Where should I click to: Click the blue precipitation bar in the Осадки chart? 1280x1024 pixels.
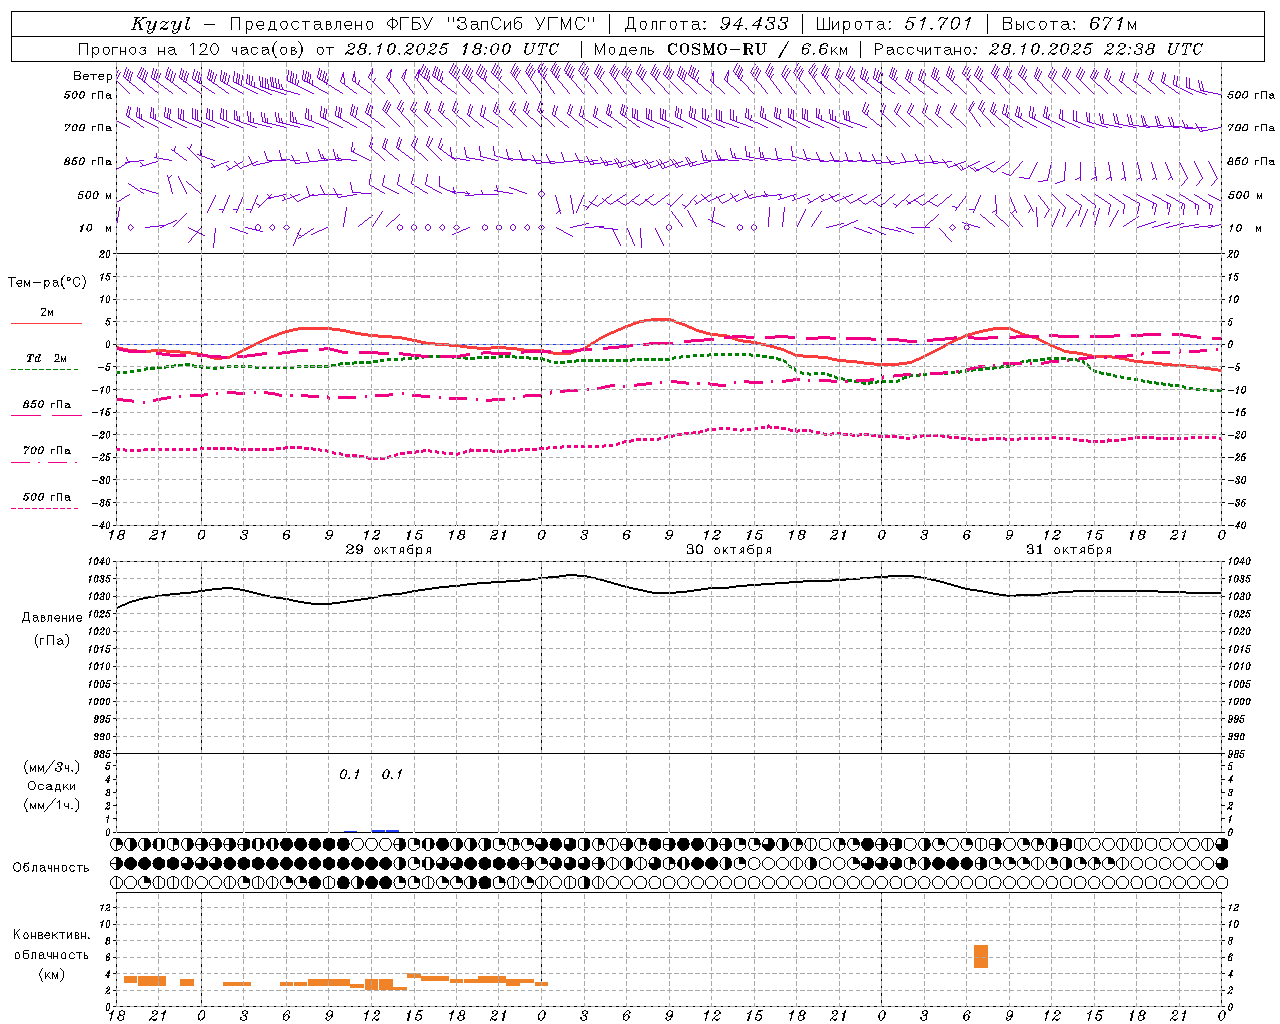[385, 831]
